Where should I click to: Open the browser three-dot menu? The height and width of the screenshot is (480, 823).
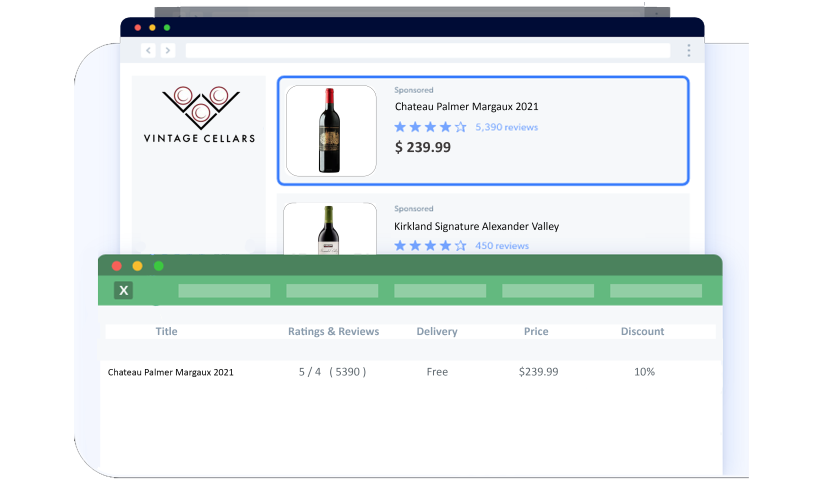click(689, 50)
